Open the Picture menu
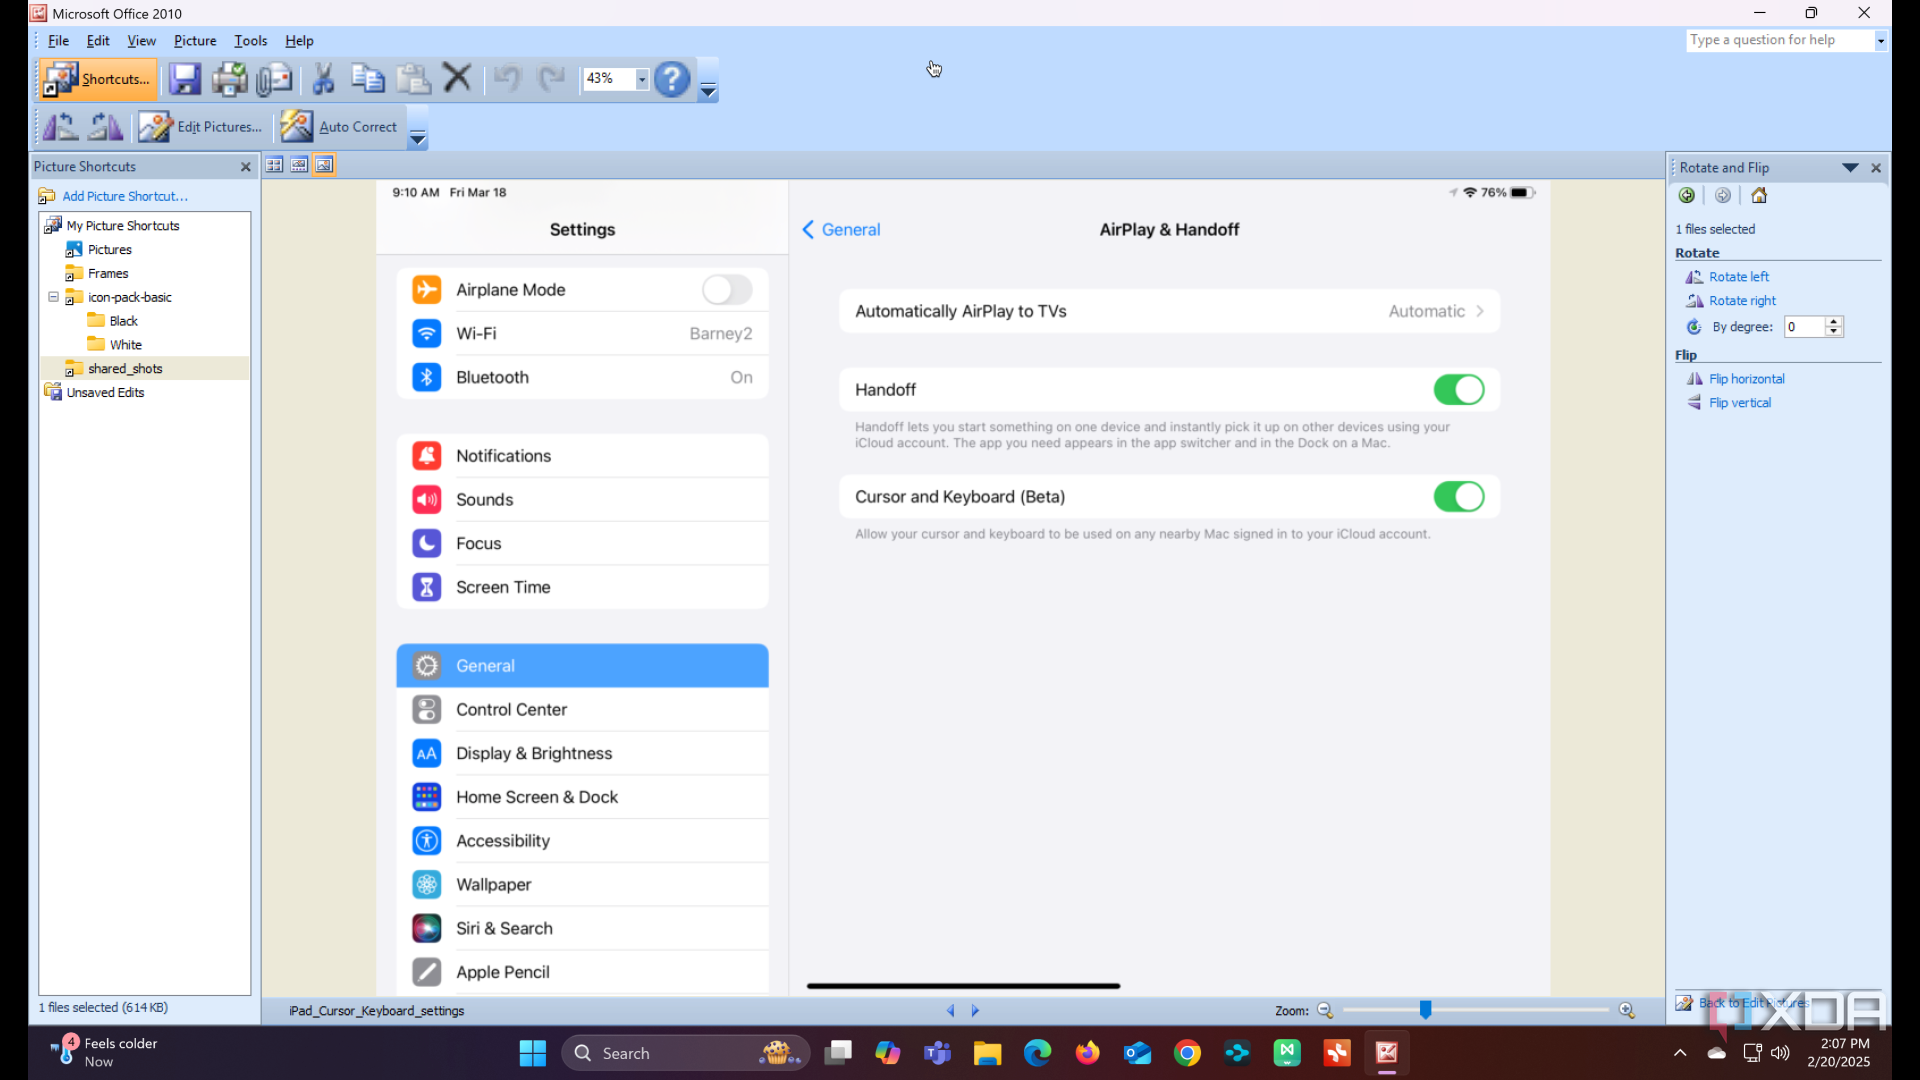Screen dimensions: 1920x1080 (195, 41)
